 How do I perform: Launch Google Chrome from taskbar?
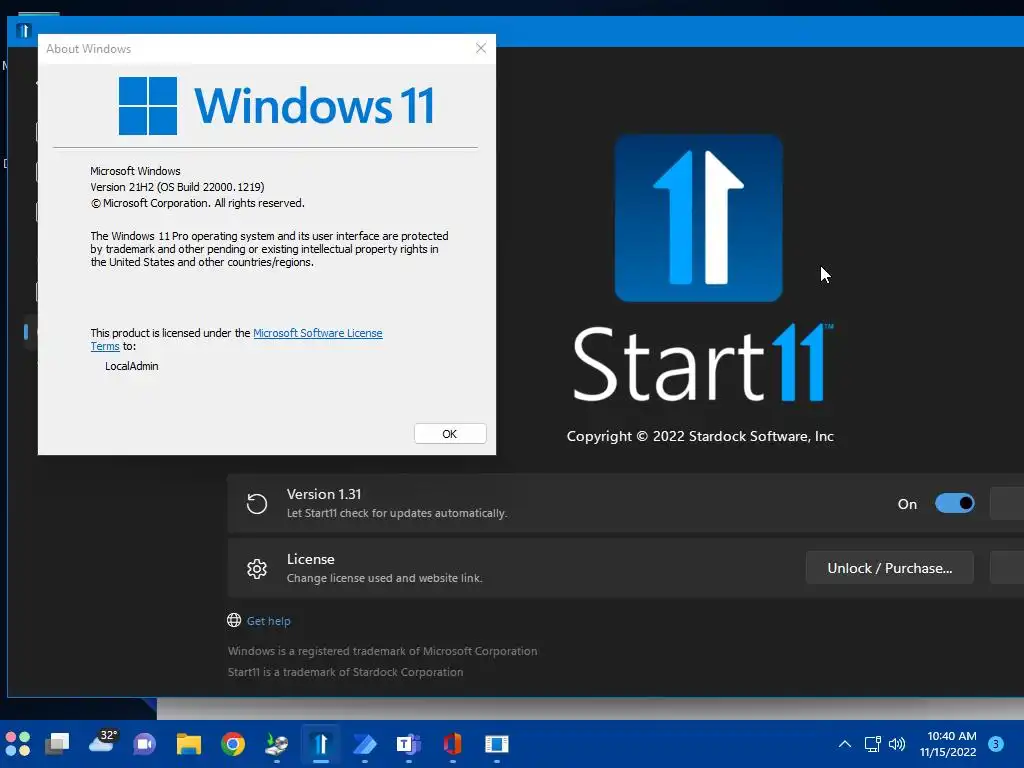click(x=232, y=744)
